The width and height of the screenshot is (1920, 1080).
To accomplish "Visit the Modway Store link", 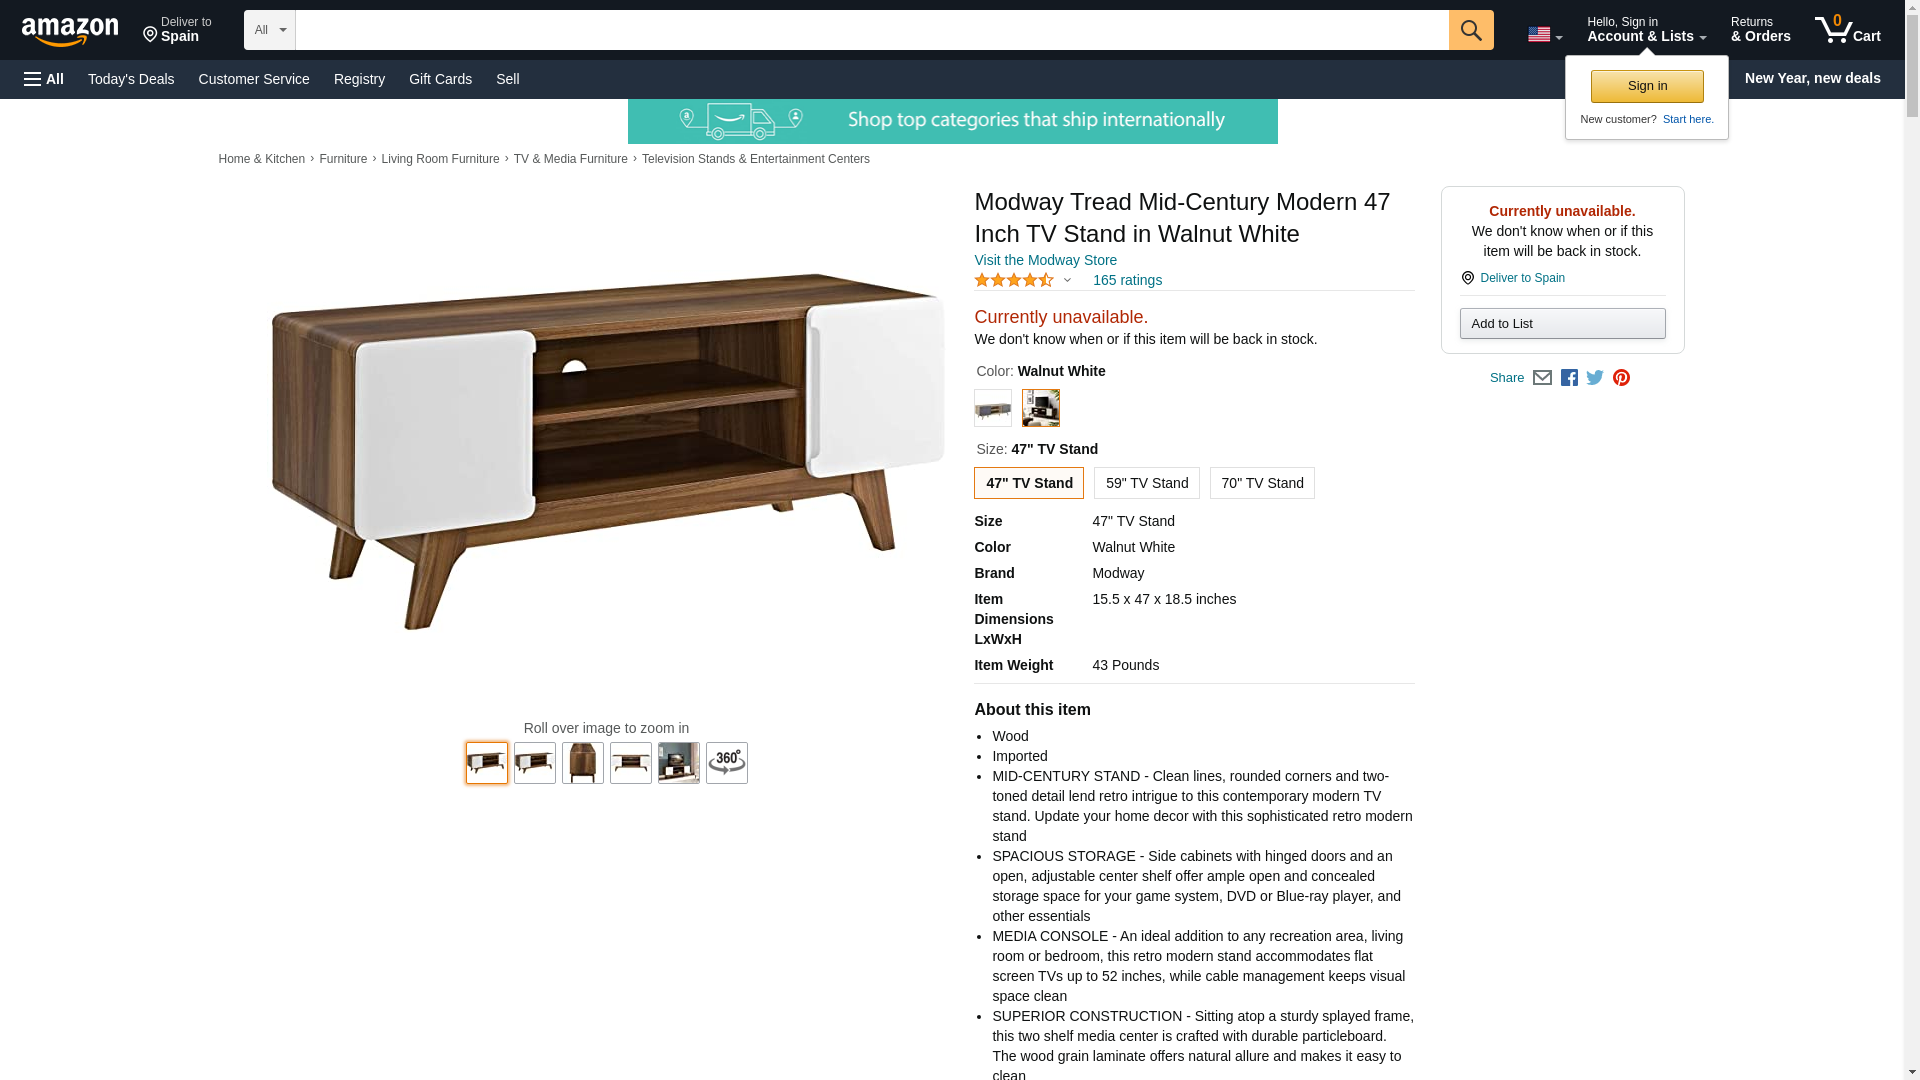I will 1045,260.
